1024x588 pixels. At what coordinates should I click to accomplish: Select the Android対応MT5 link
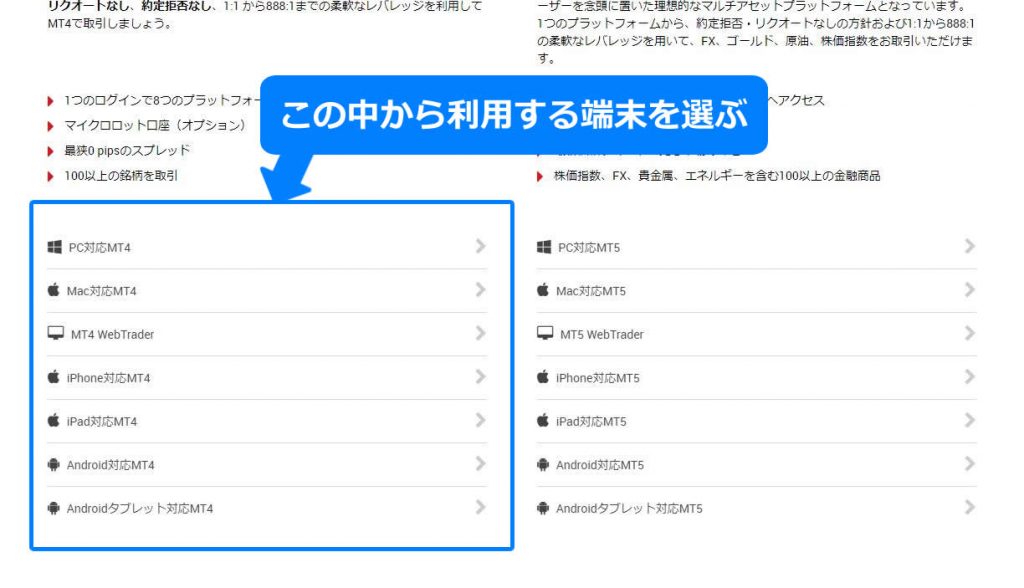[x=600, y=465]
